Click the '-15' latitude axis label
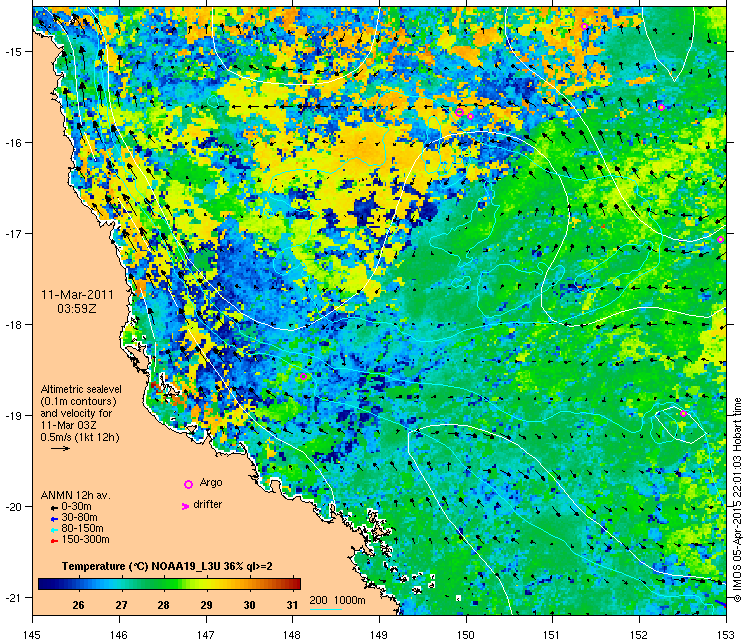This screenshot has height=640, width=750. pos(13,51)
